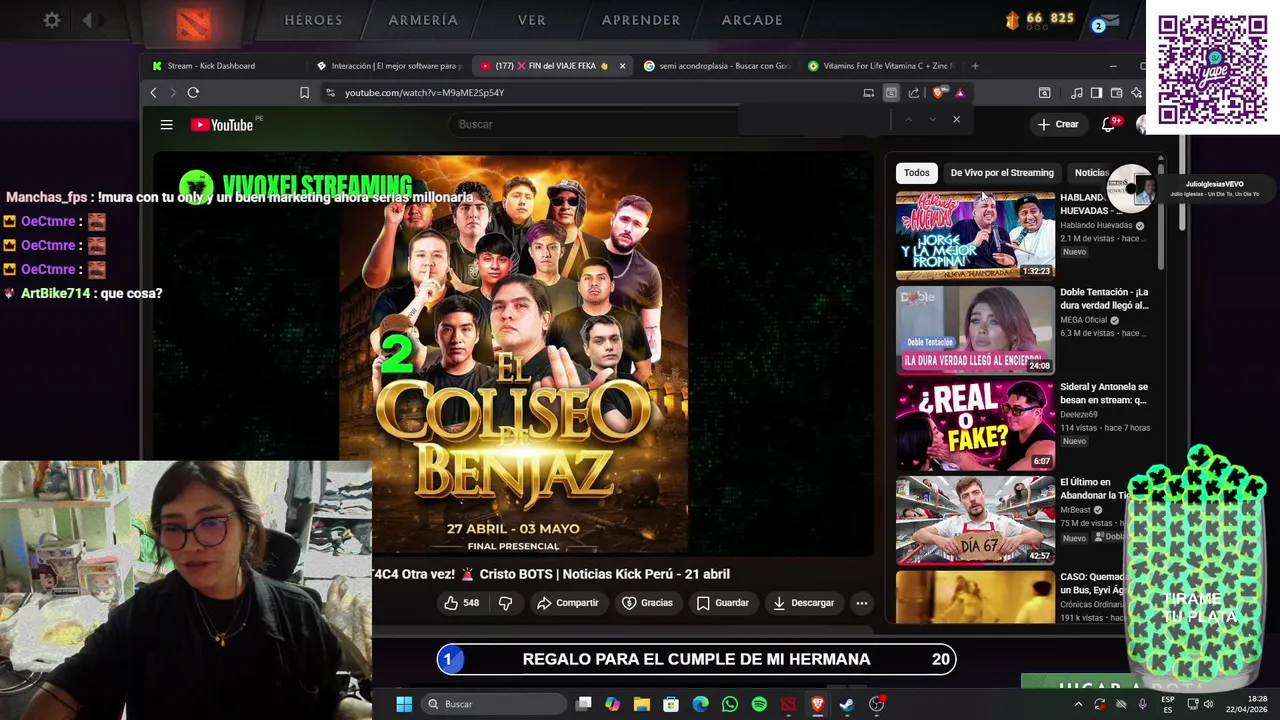Switch to Brave browser on taskbar
Image resolution: width=1280 pixels, height=720 pixels.
coord(818,704)
